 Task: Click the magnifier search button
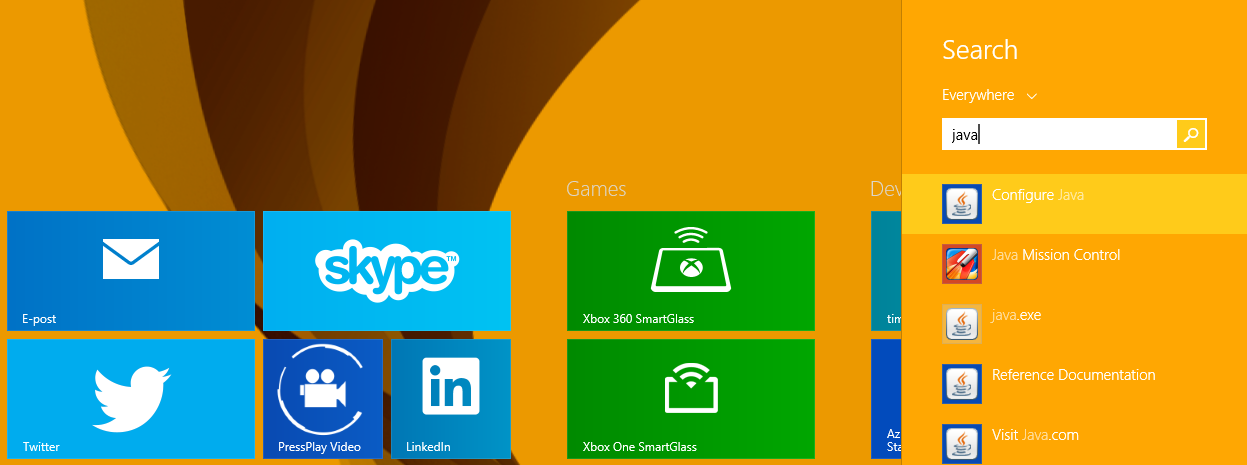(x=1191, y=134)
